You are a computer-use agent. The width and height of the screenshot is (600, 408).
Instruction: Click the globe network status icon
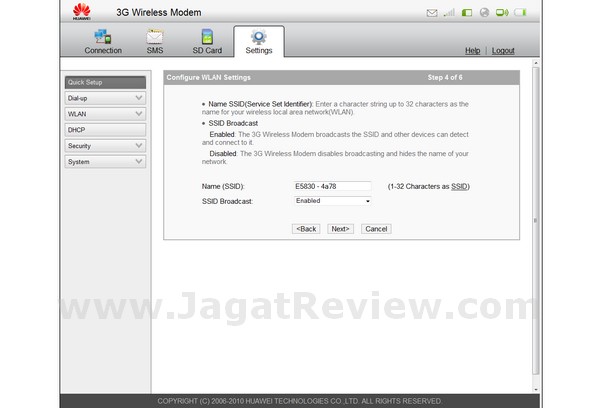click(x=484, y=13)
